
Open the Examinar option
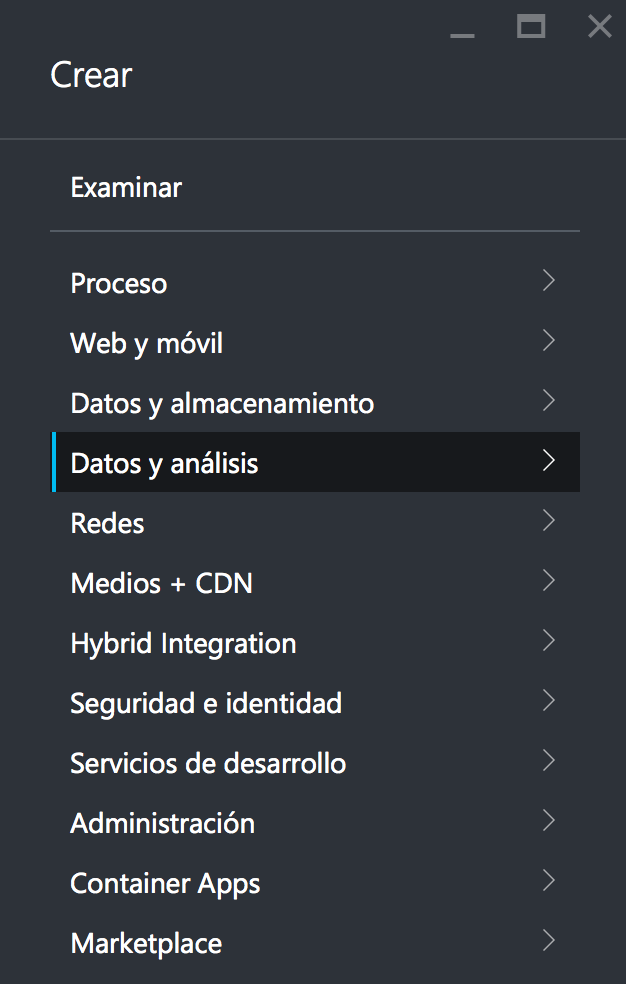tap(126, 187)
